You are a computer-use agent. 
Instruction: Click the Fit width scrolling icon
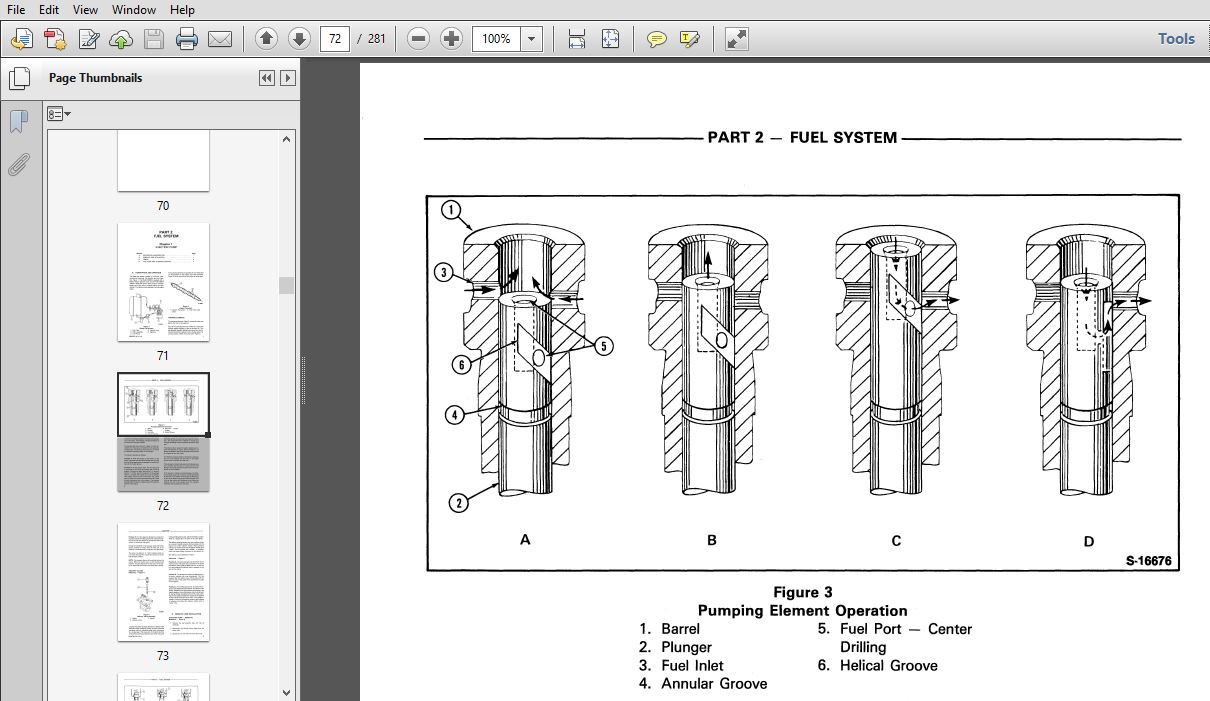pos(577,39)
